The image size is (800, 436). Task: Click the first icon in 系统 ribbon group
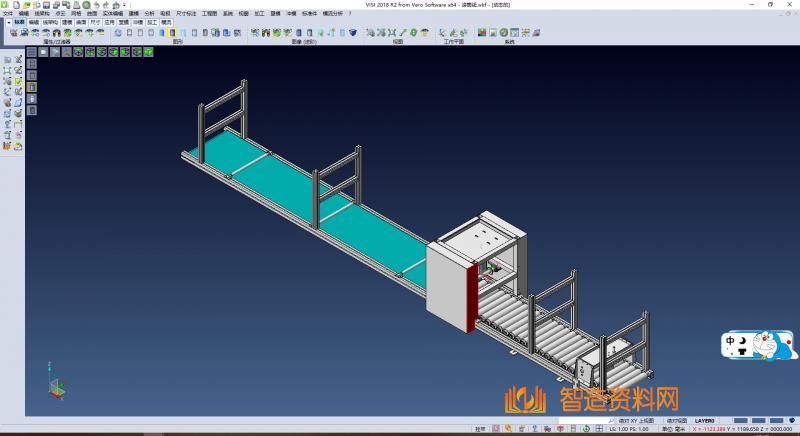click(482, 33)
